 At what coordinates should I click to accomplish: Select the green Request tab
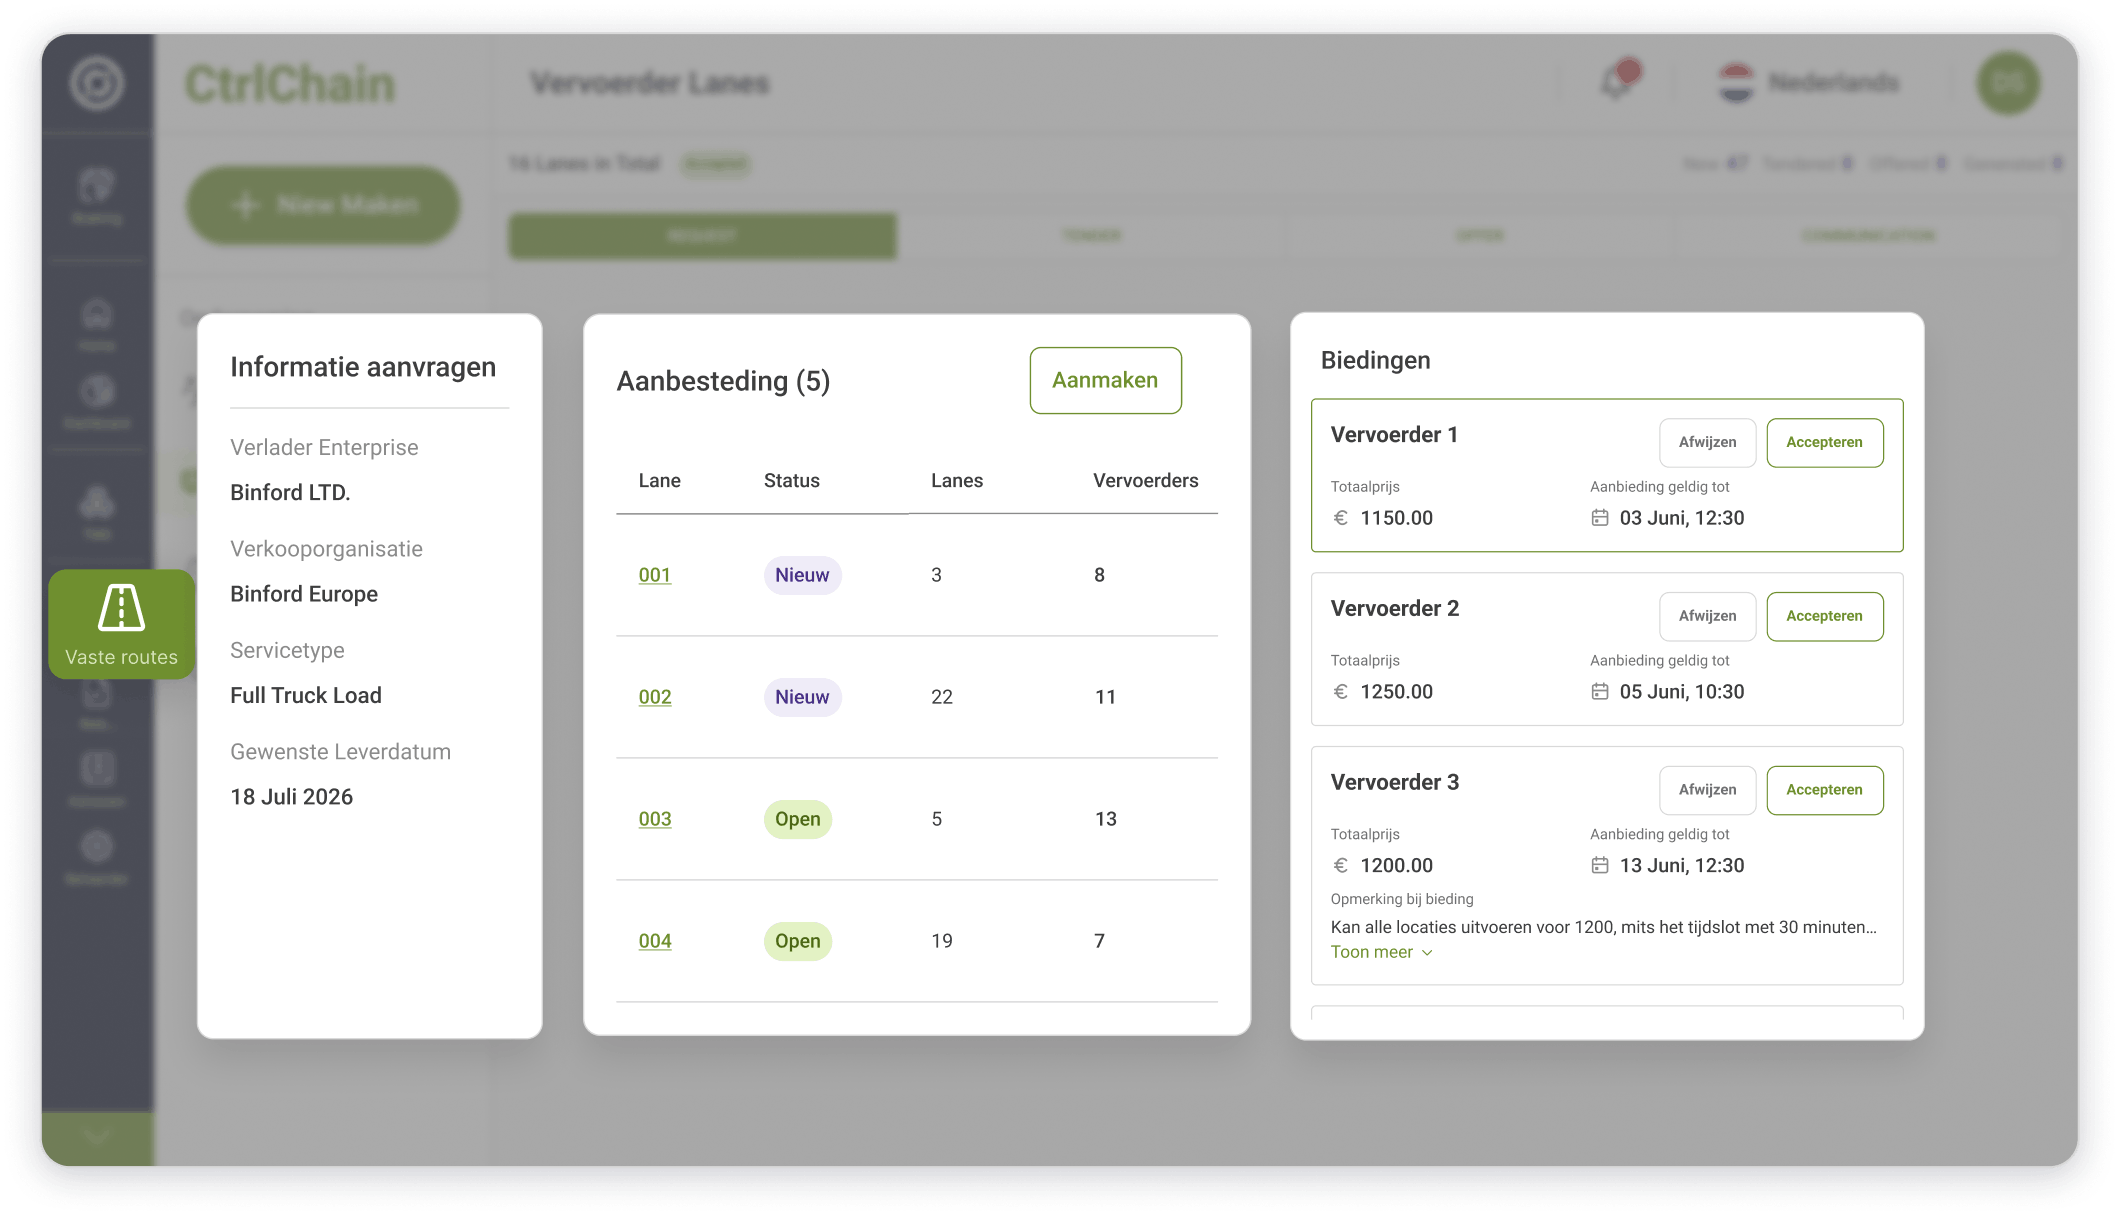702,236
